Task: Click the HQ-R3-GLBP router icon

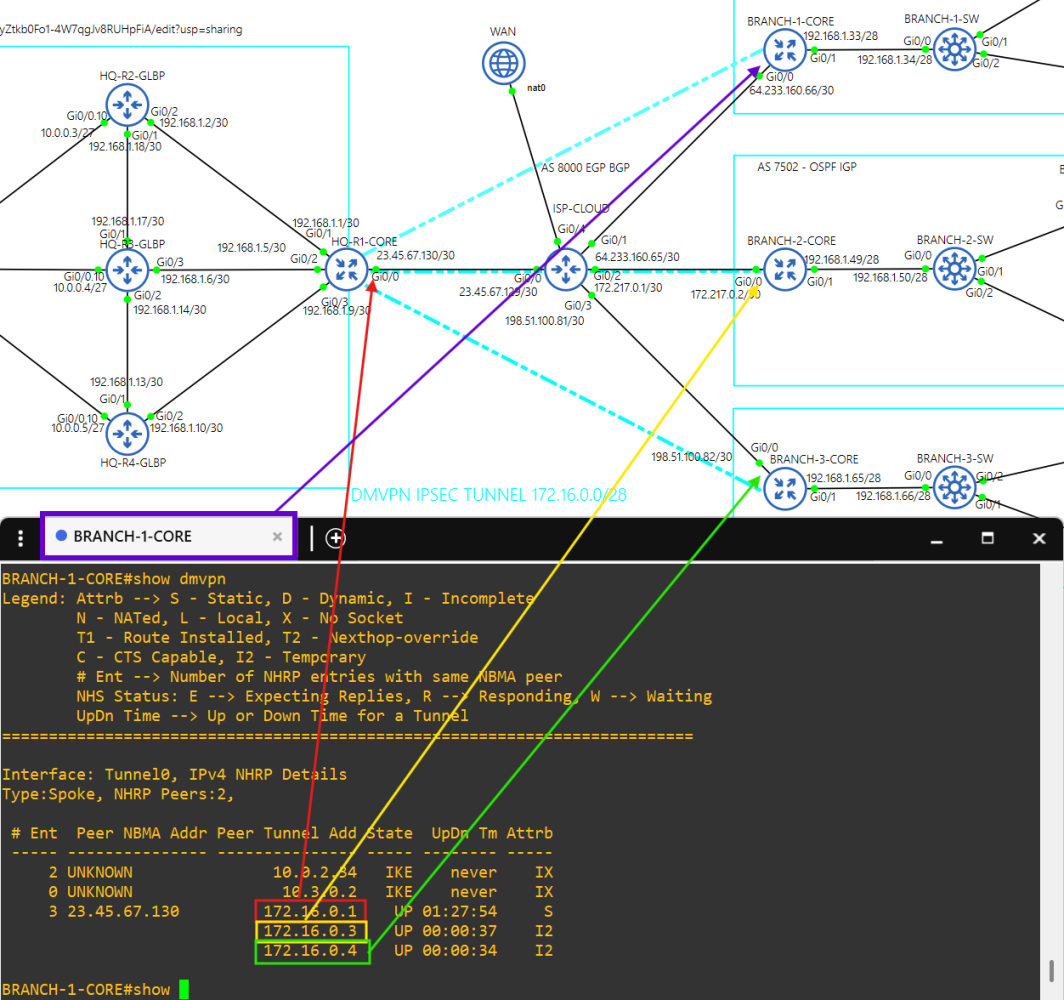Action: click(x=127, y=269)
